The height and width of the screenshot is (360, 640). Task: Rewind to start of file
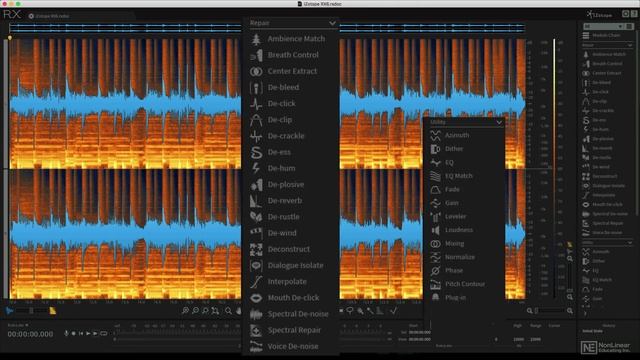81,334
